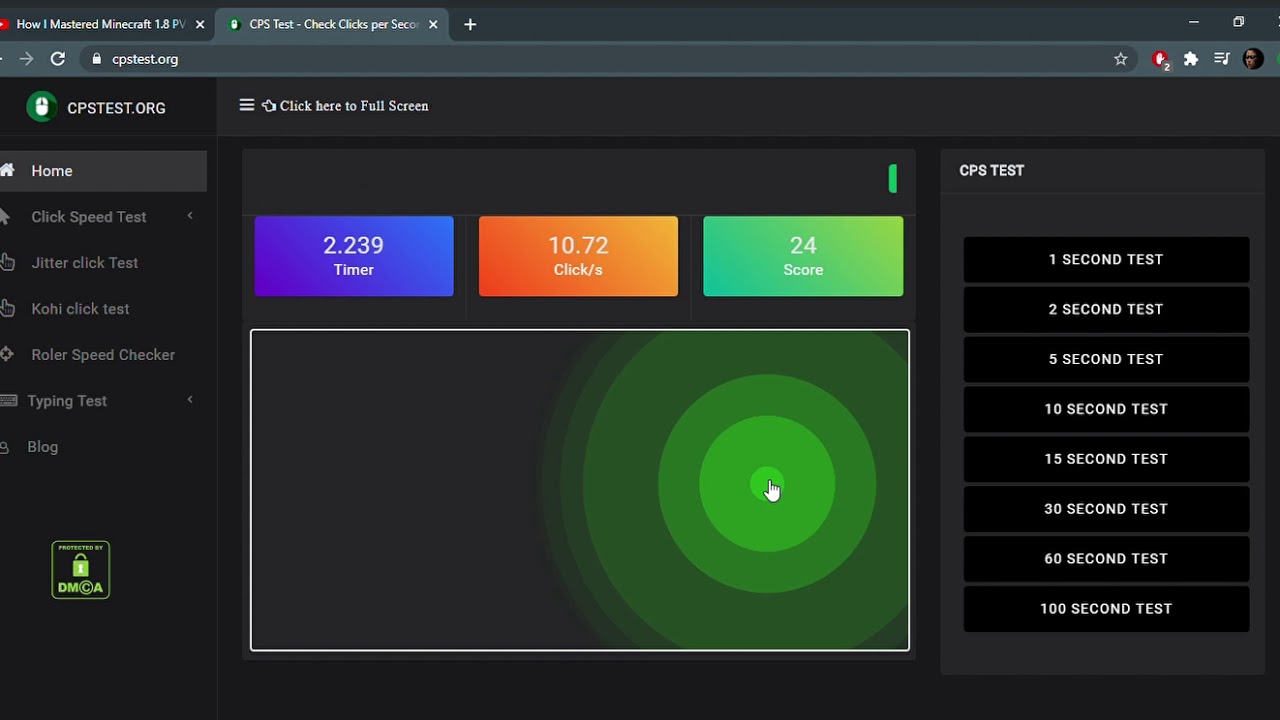Start the 2 SECOND TEST
Viewport: 1280px width, 720px height.
[1106, 309]
